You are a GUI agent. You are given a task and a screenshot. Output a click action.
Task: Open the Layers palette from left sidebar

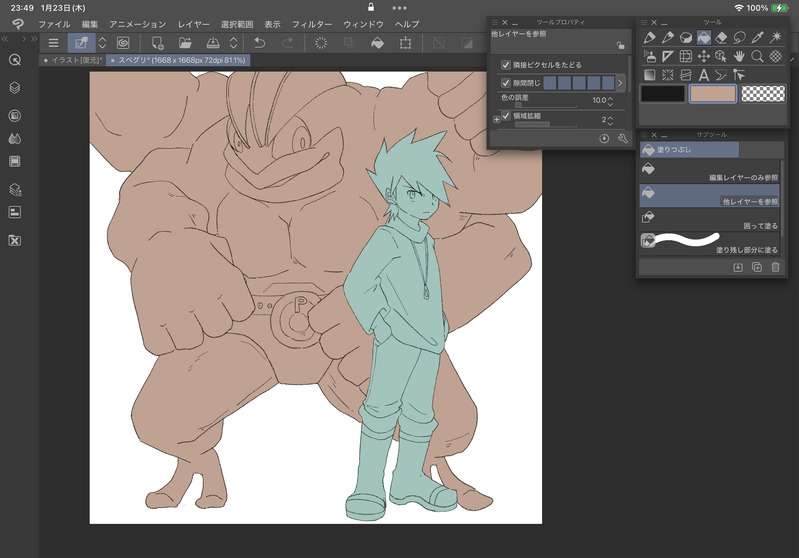pyautogui.click(x=15, y=88)
